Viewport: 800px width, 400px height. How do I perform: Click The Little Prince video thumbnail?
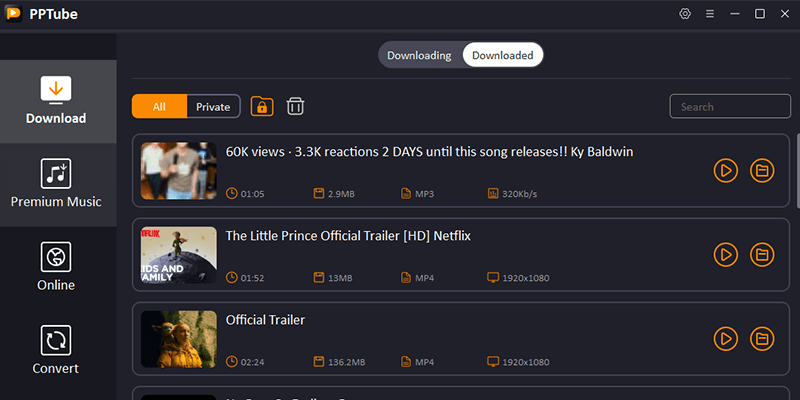(x=179, y=255)
